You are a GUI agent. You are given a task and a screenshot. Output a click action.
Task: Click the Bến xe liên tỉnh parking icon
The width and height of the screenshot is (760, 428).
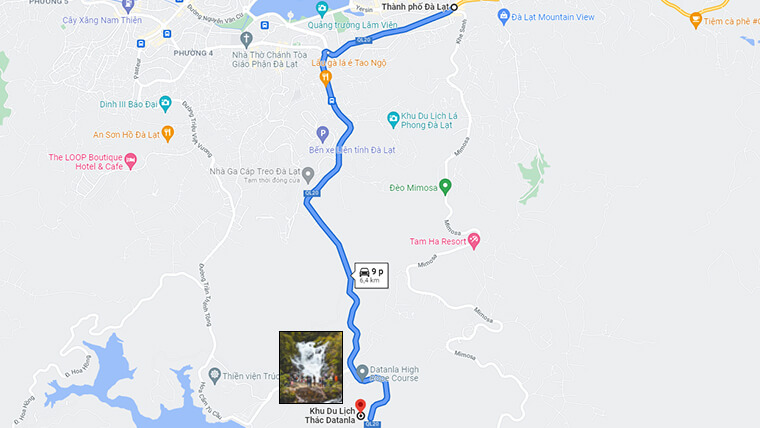(322, 134)
